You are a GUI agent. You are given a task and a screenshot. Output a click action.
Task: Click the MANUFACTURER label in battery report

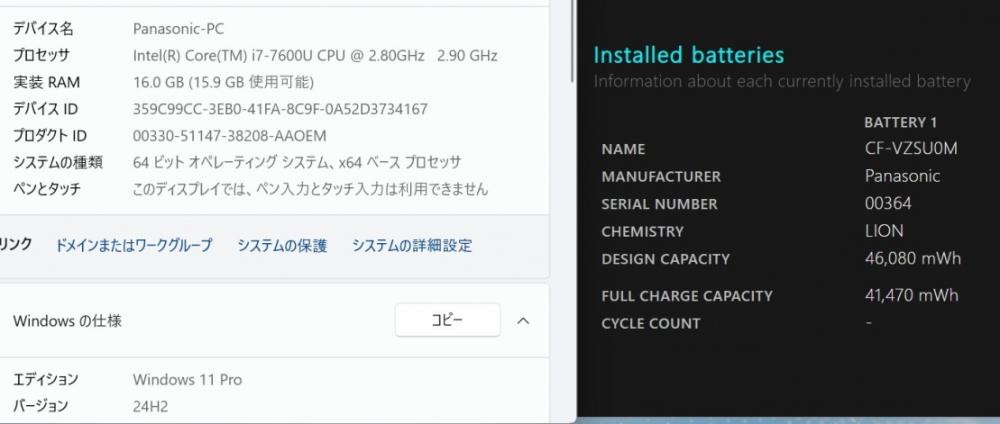(x=661, y=177)
